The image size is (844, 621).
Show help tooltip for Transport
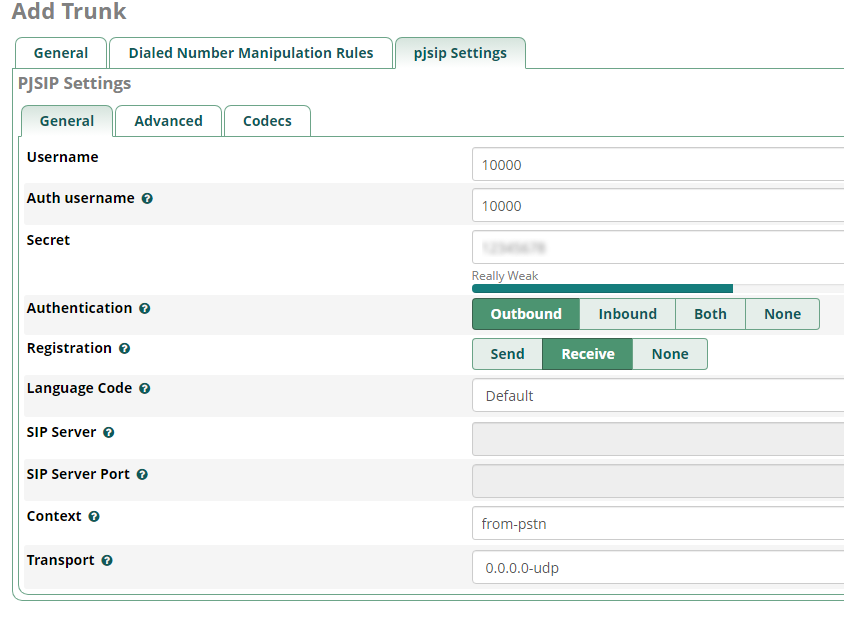tap(107, 561)
